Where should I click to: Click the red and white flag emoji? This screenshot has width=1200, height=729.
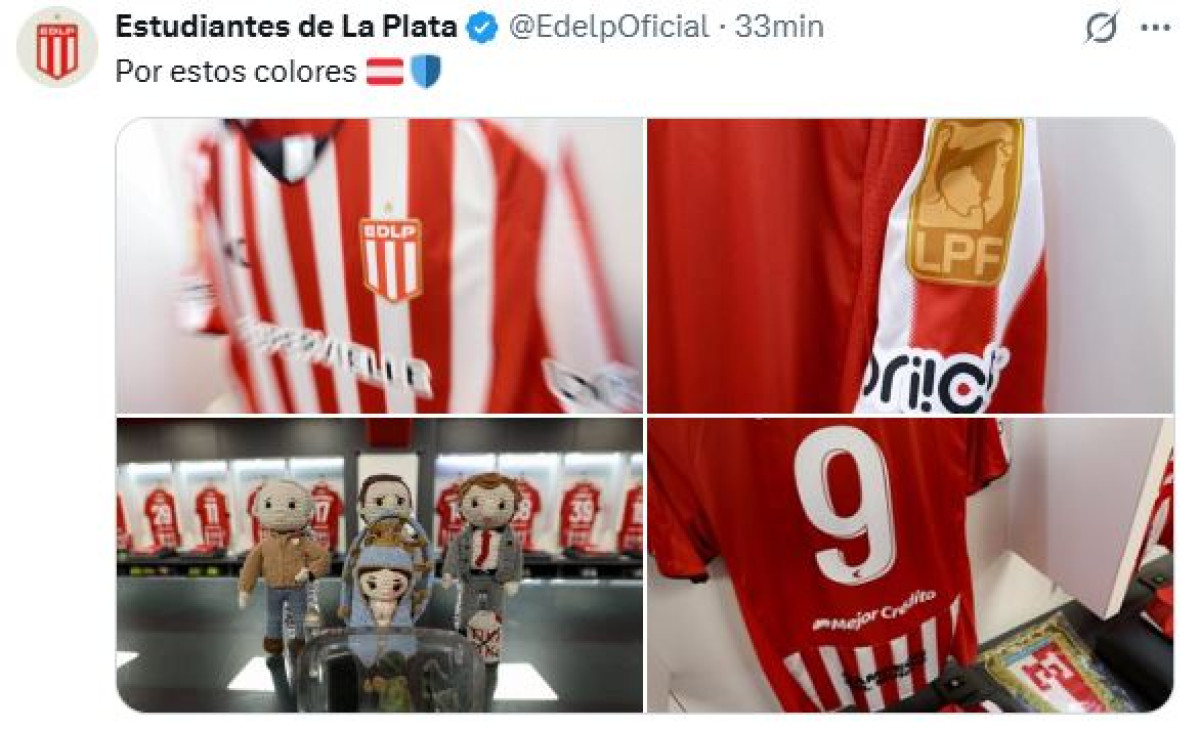(384, 72)
